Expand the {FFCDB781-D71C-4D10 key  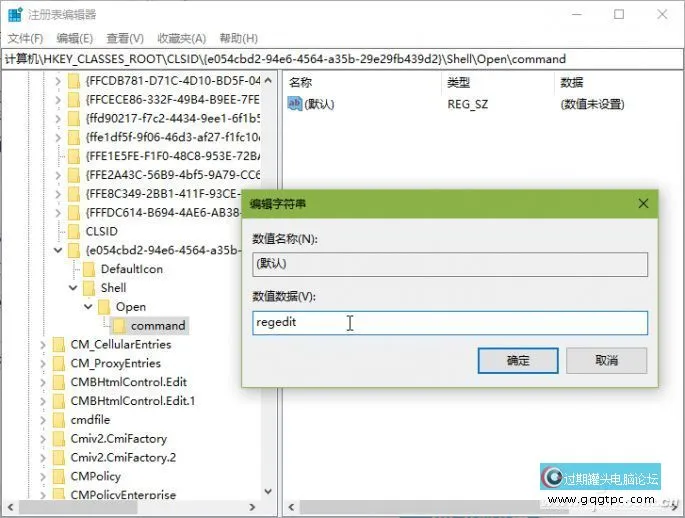tap(58, 81)
